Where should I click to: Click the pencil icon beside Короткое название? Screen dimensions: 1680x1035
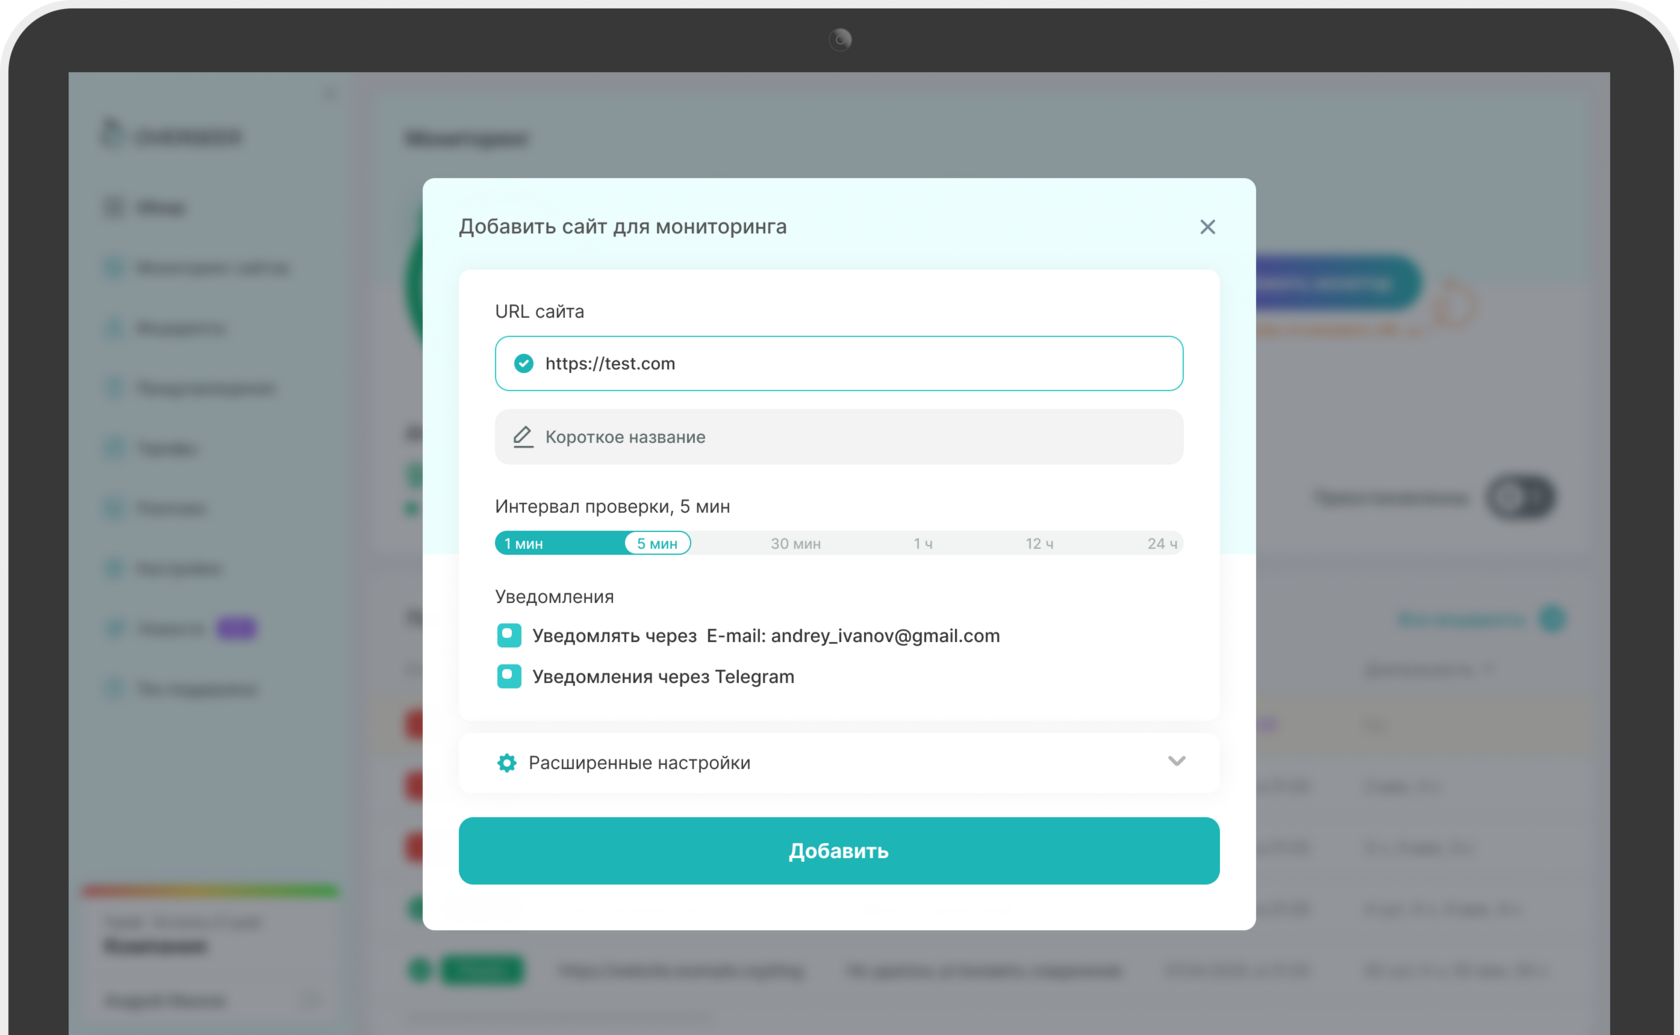tap(523, 437)
